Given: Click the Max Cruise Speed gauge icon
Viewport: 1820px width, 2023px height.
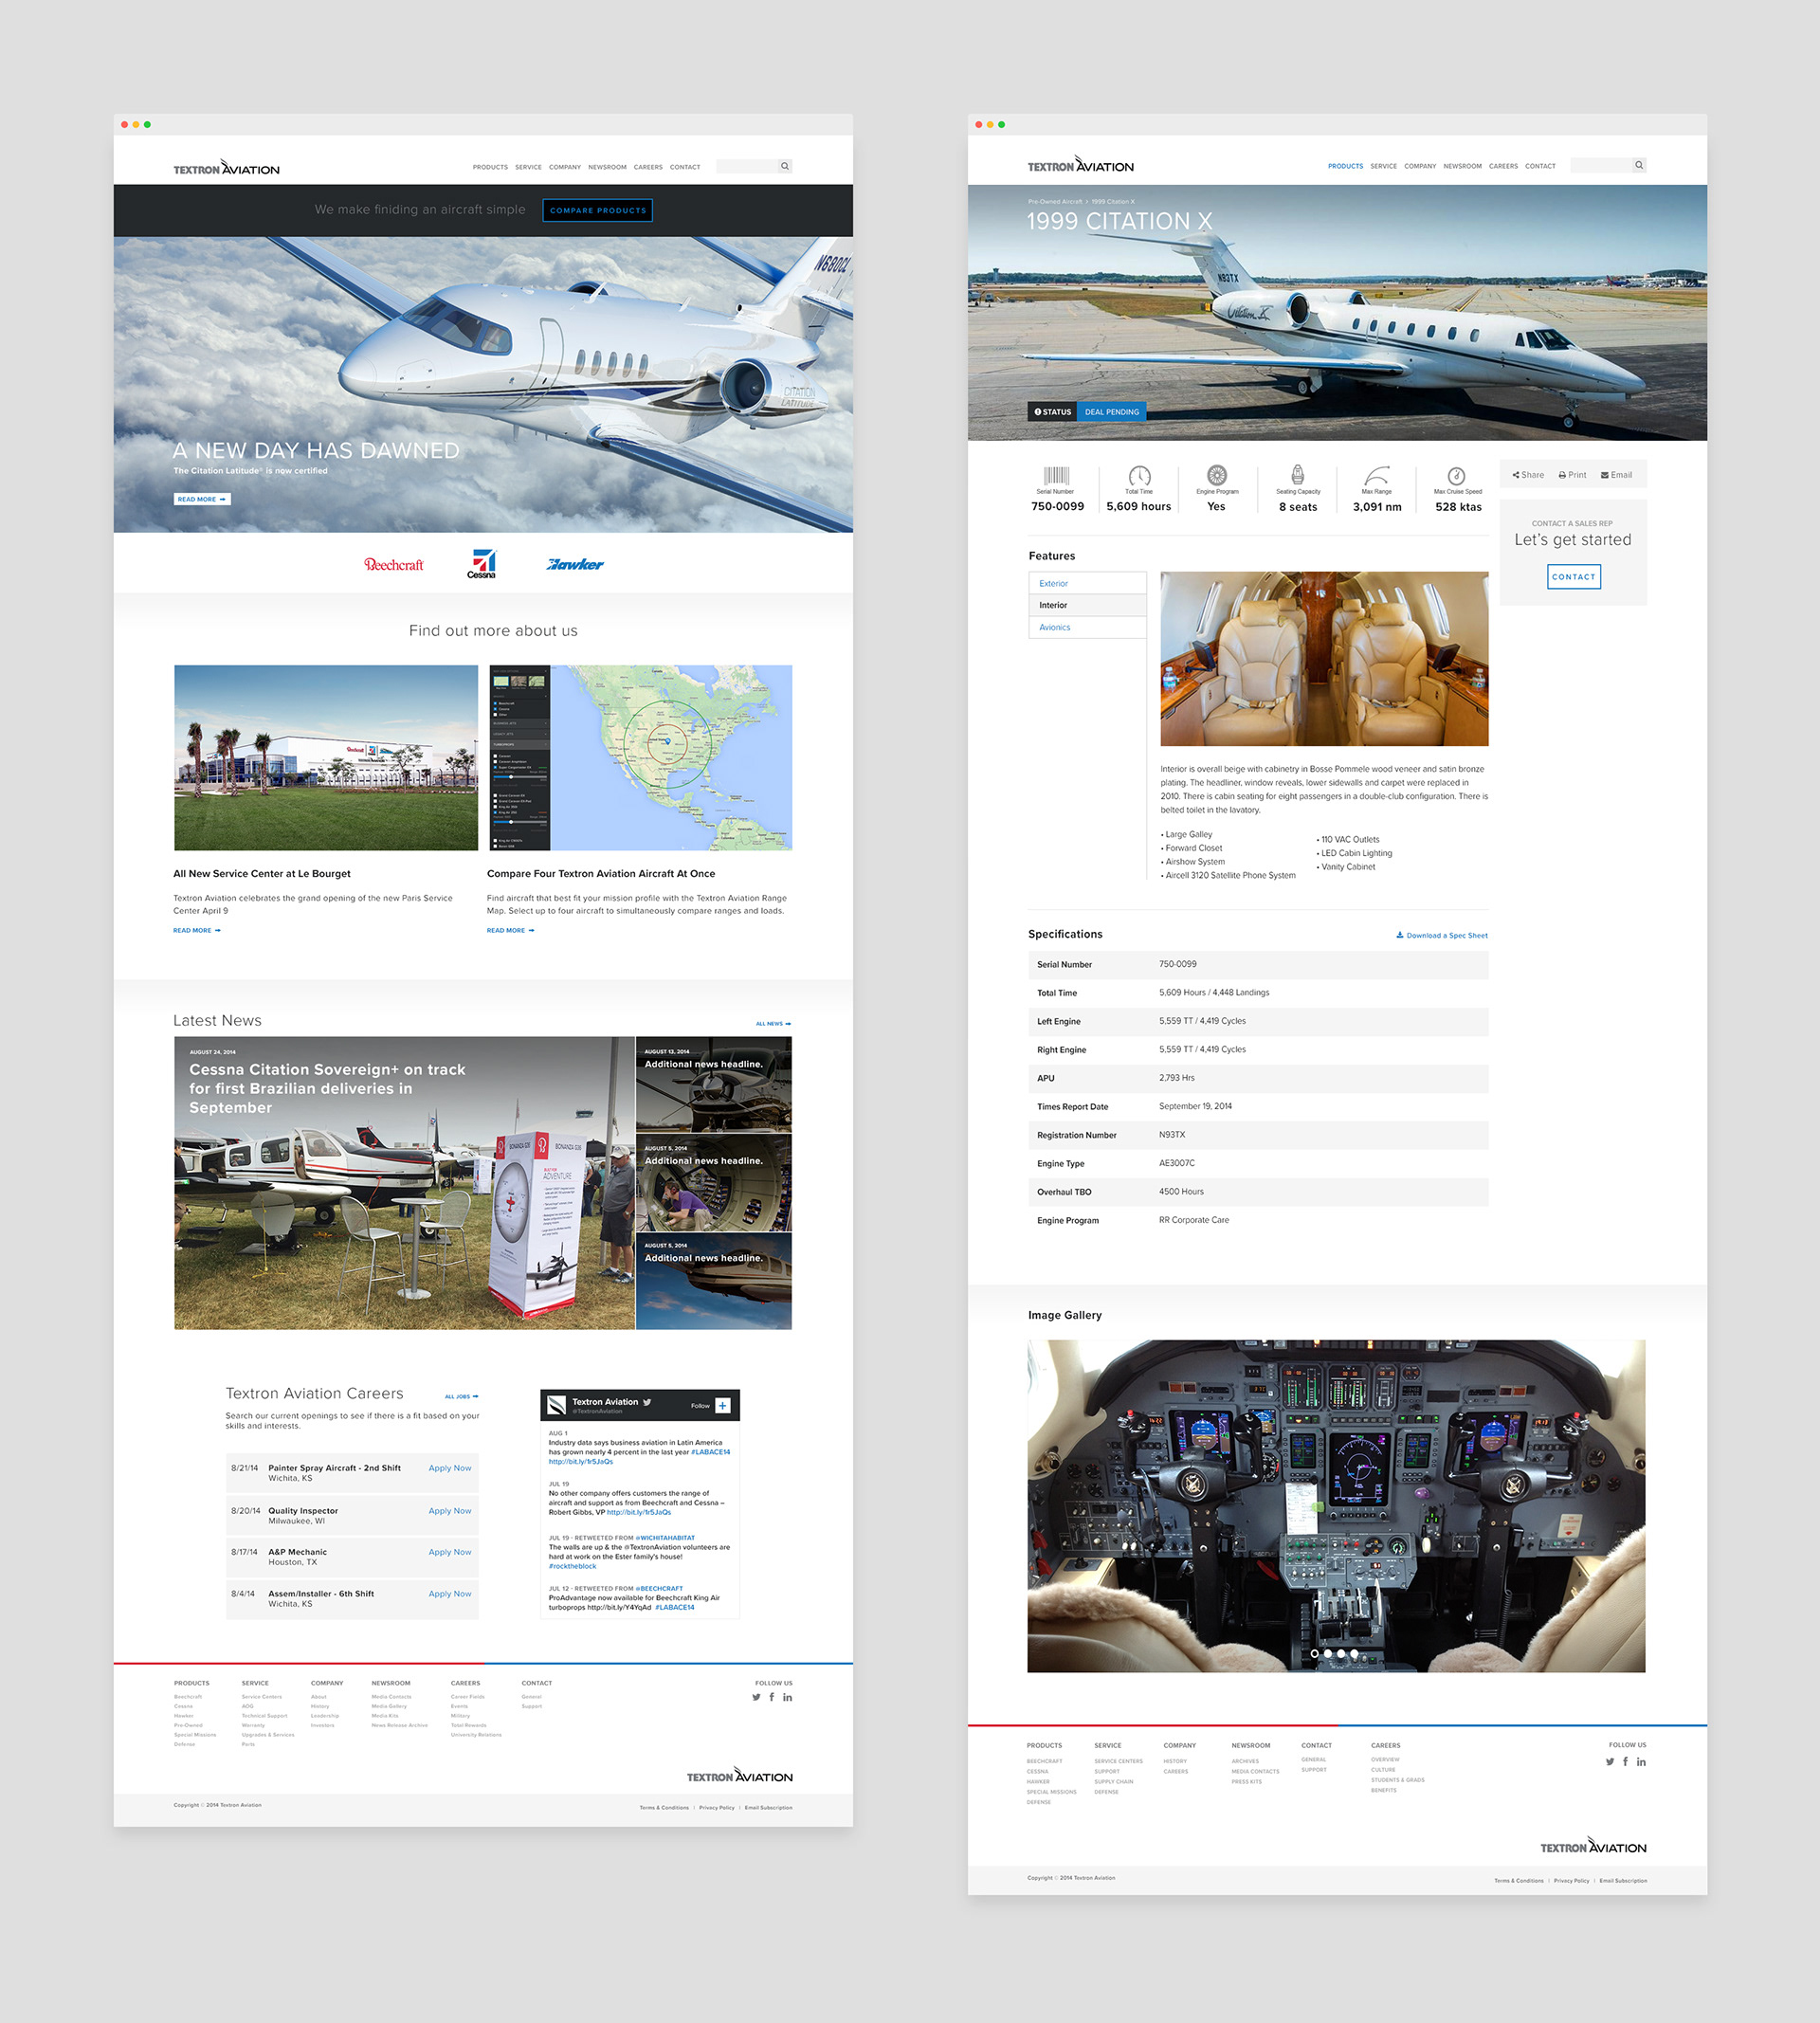Looking at the screenshot, I should [1457, 476].
